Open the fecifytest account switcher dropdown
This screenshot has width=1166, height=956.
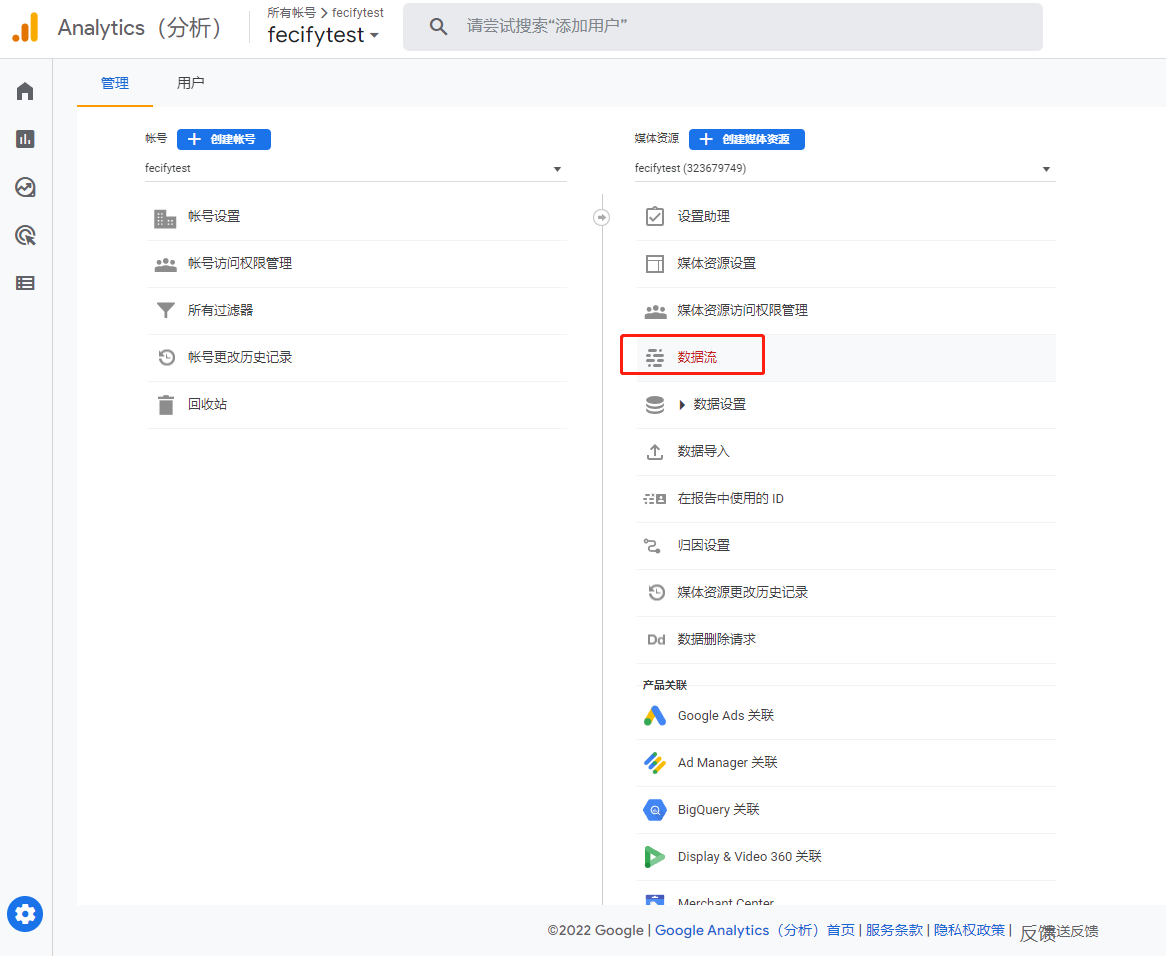point(323,35)
